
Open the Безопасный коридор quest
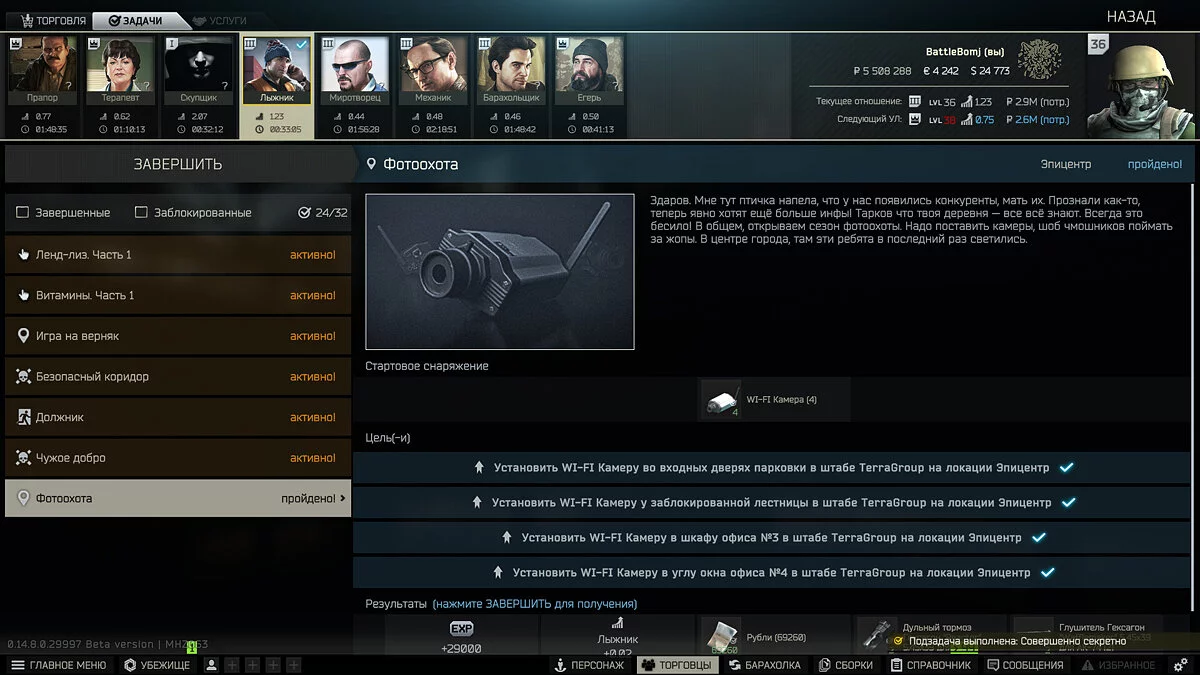pyautogui.click(x=178, y=377)
